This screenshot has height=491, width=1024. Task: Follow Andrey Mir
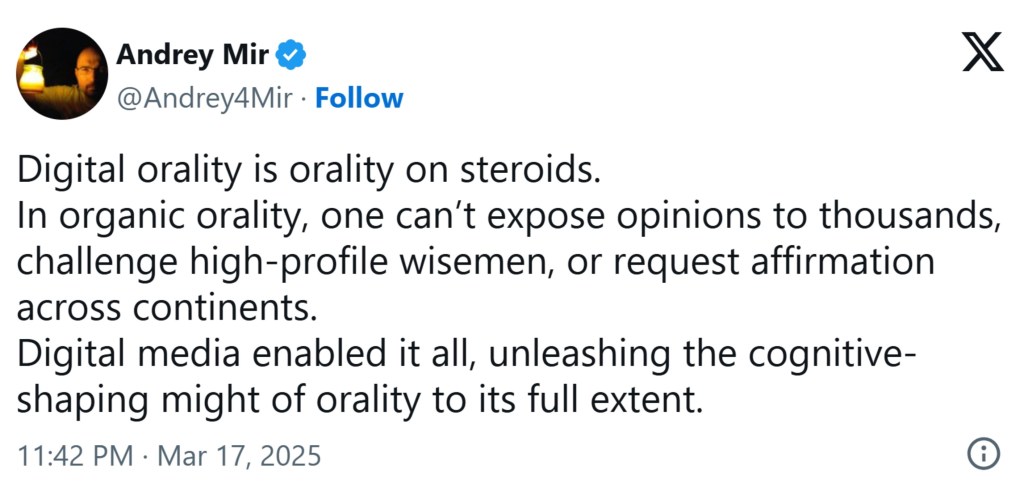click(360, 98)
